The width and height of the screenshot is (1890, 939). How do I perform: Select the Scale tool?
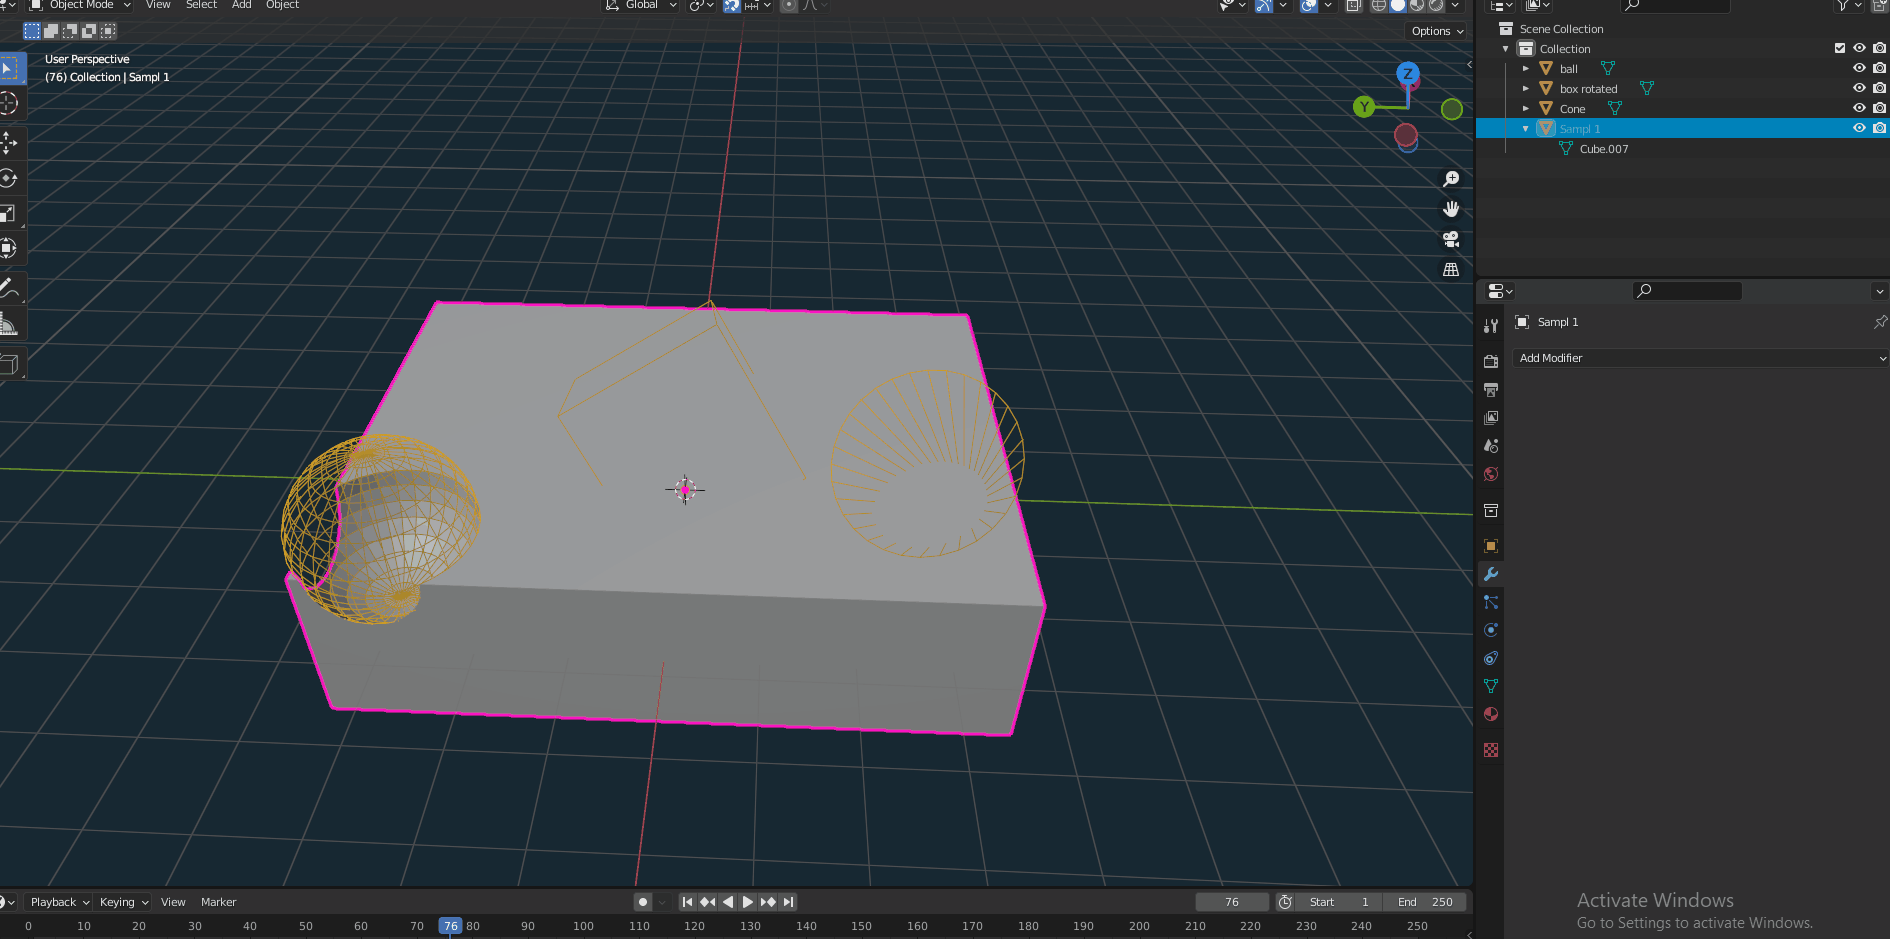pos(10,213)
